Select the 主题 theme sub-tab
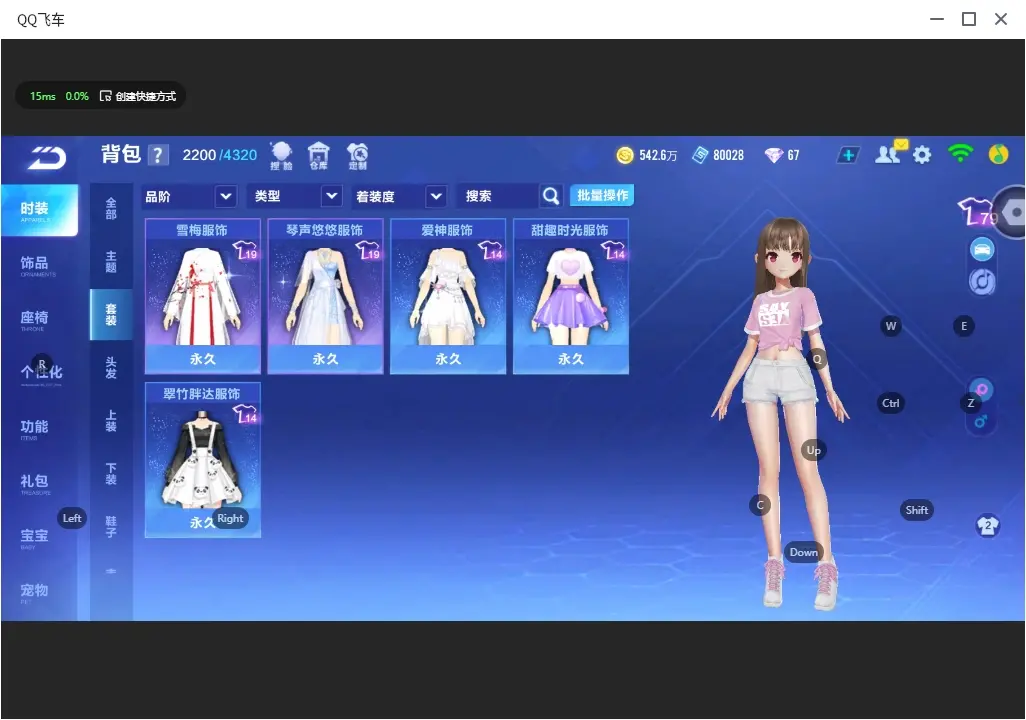This screenshot has height=720, width=1026. click(x=111, y=261)
